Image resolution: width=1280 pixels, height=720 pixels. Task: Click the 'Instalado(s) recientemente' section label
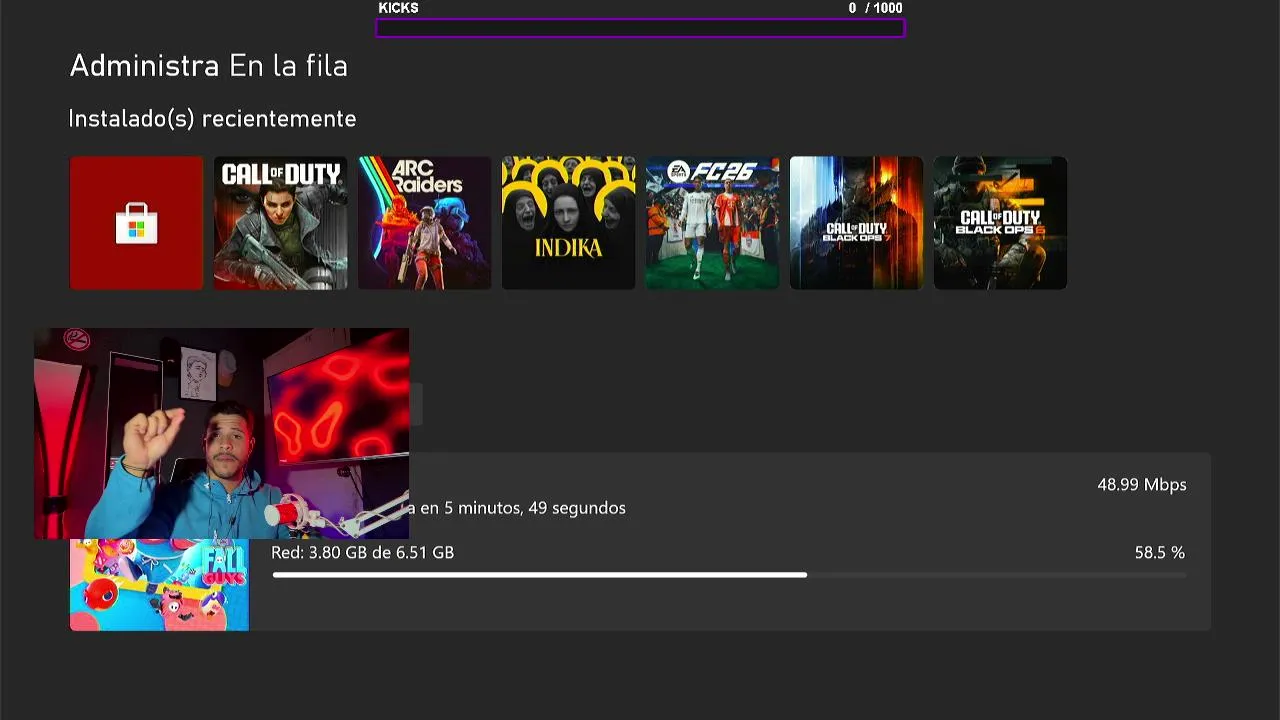click(x=212, y=119)
